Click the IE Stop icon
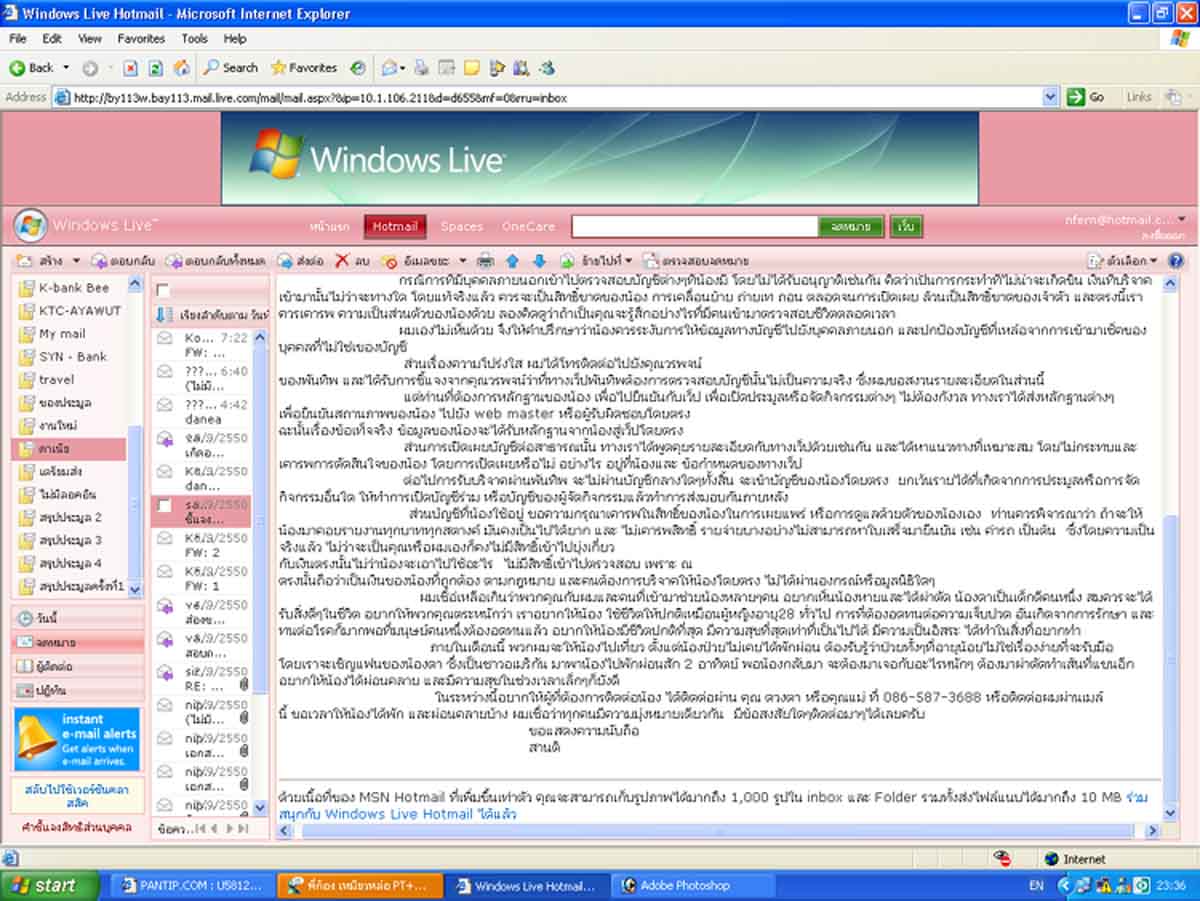Screen dimensions: 1200x901 tap(130, 67)
